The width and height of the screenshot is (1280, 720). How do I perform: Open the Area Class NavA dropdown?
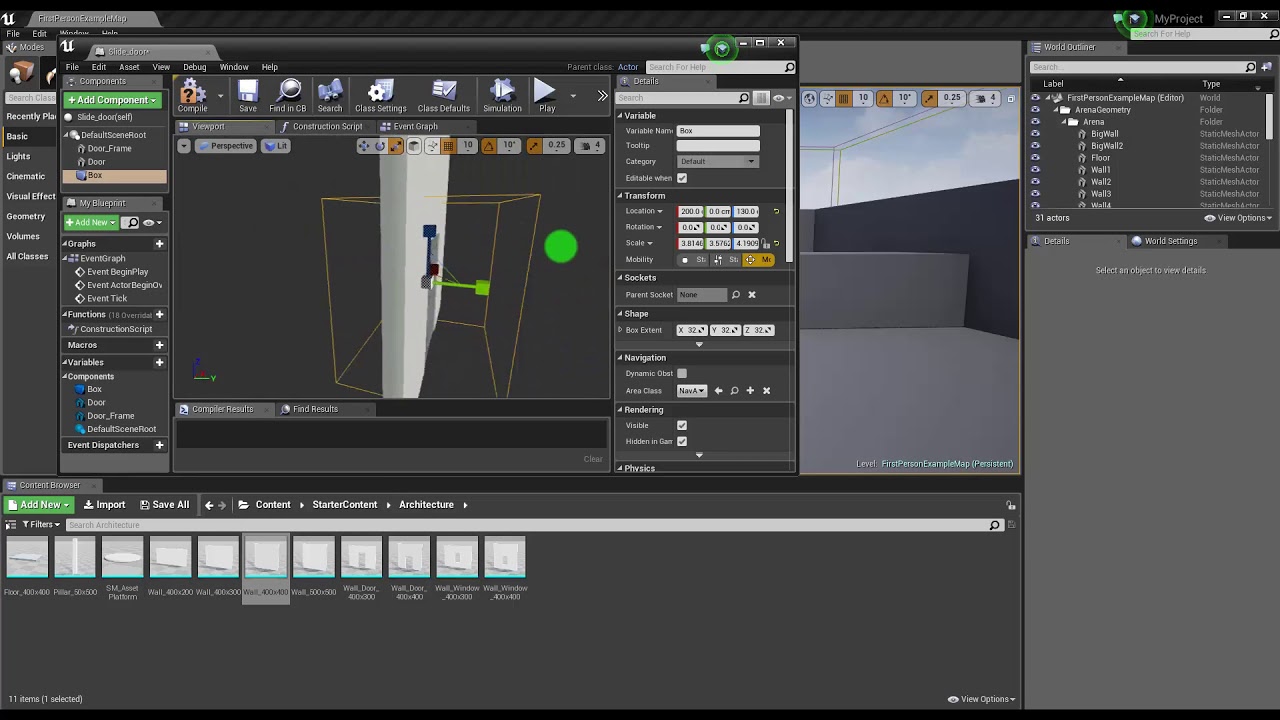691,391
